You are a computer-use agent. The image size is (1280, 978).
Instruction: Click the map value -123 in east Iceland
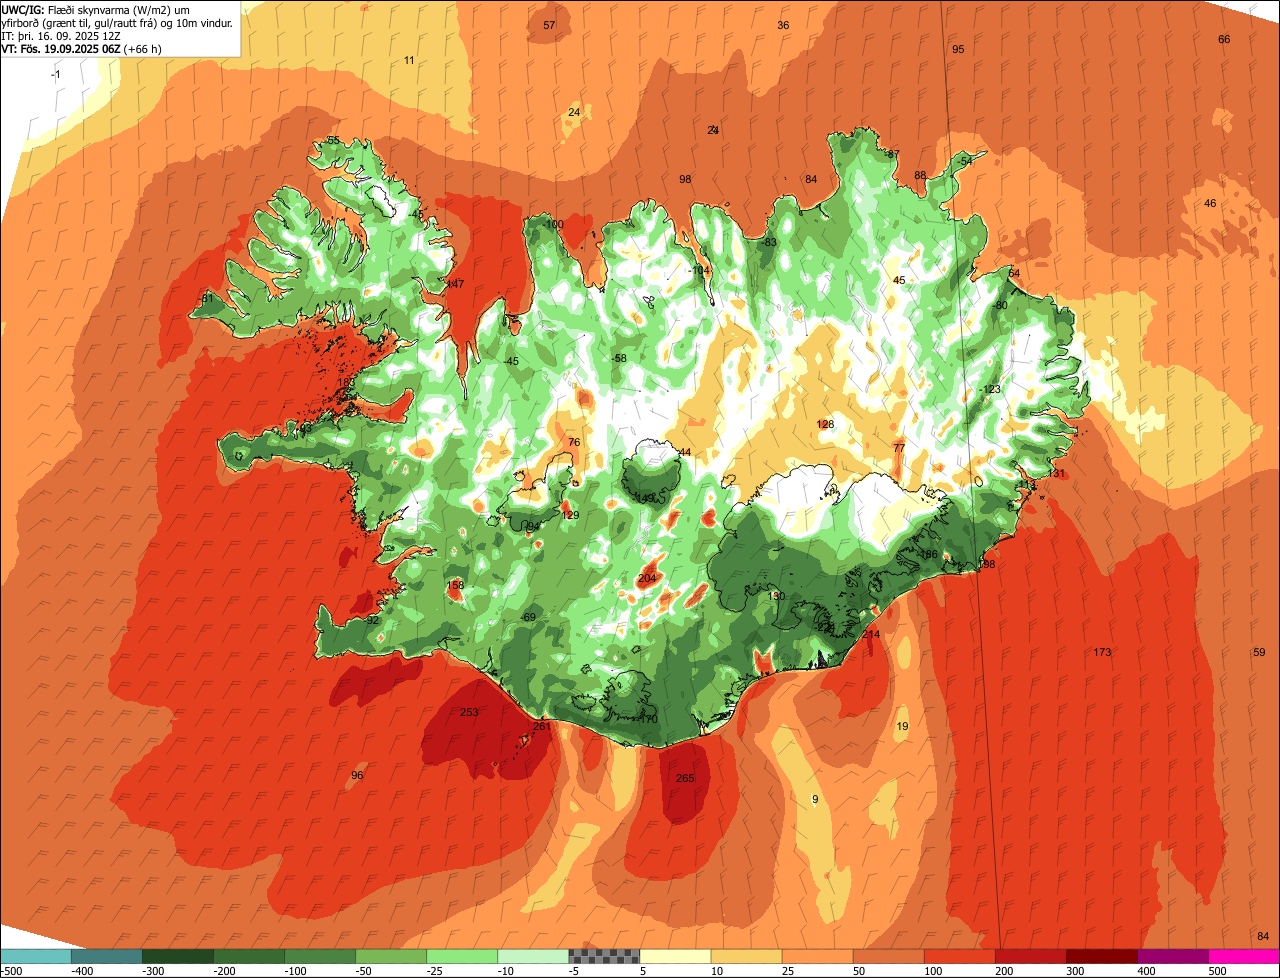click(989, 389)
